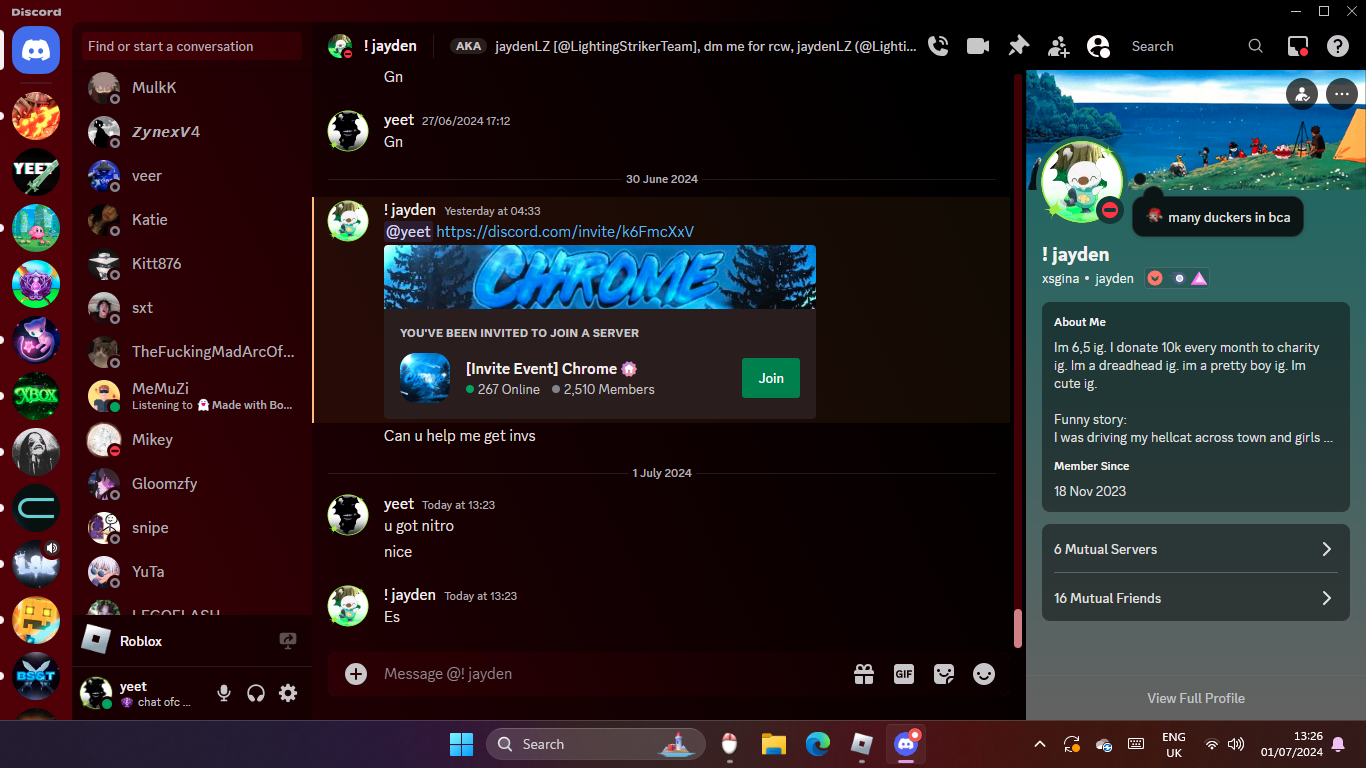Open Roblox from taskbar

[x=862, y=744]
